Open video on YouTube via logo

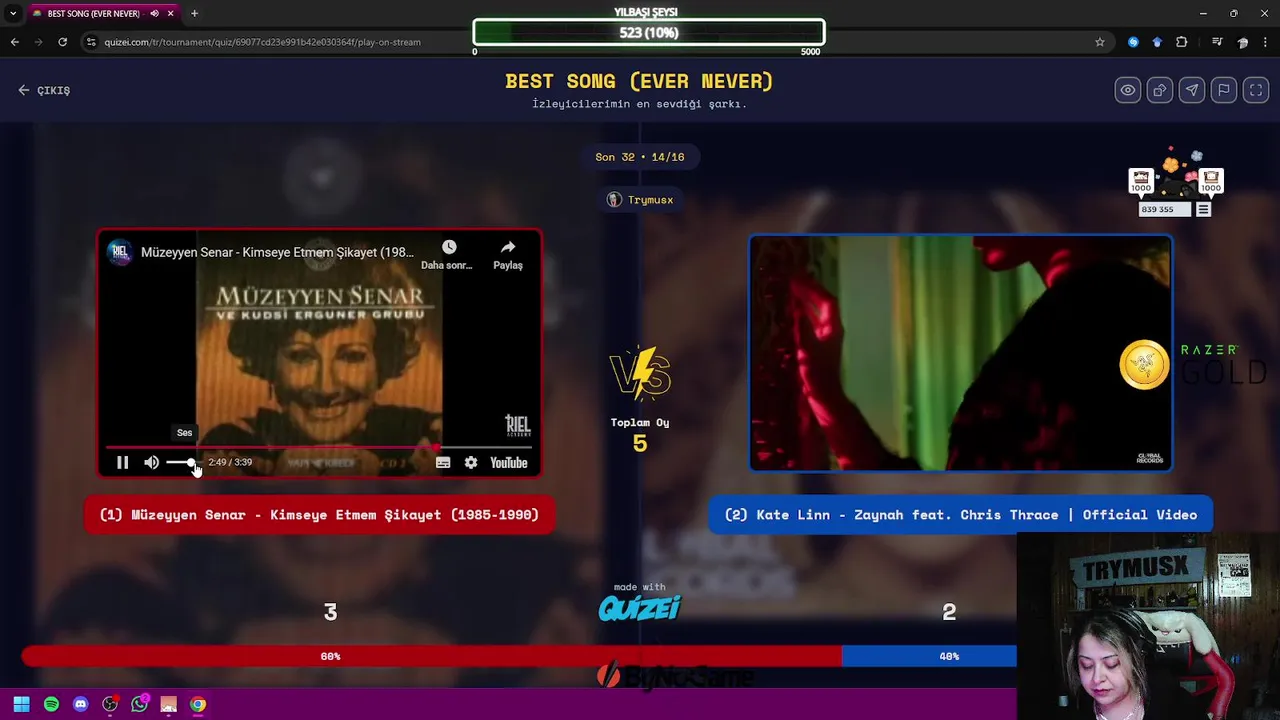(x=509, y=462)
